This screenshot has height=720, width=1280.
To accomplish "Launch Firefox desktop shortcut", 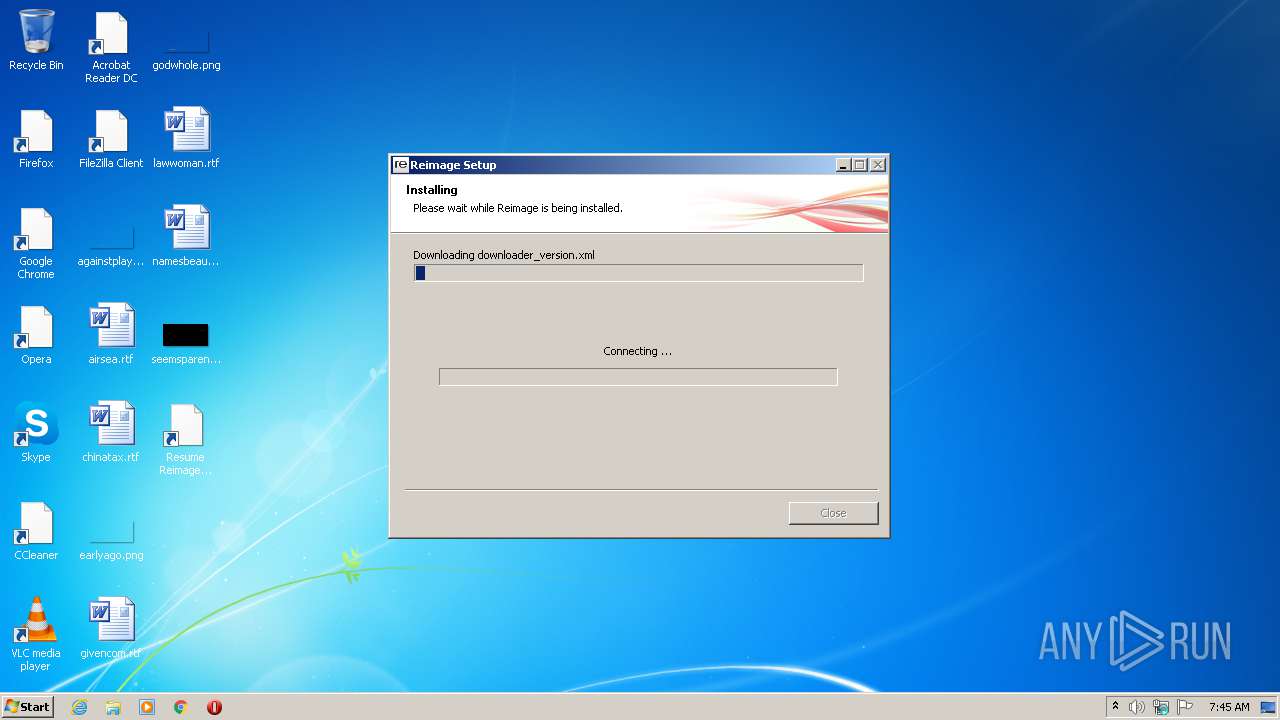I will 36,140.
